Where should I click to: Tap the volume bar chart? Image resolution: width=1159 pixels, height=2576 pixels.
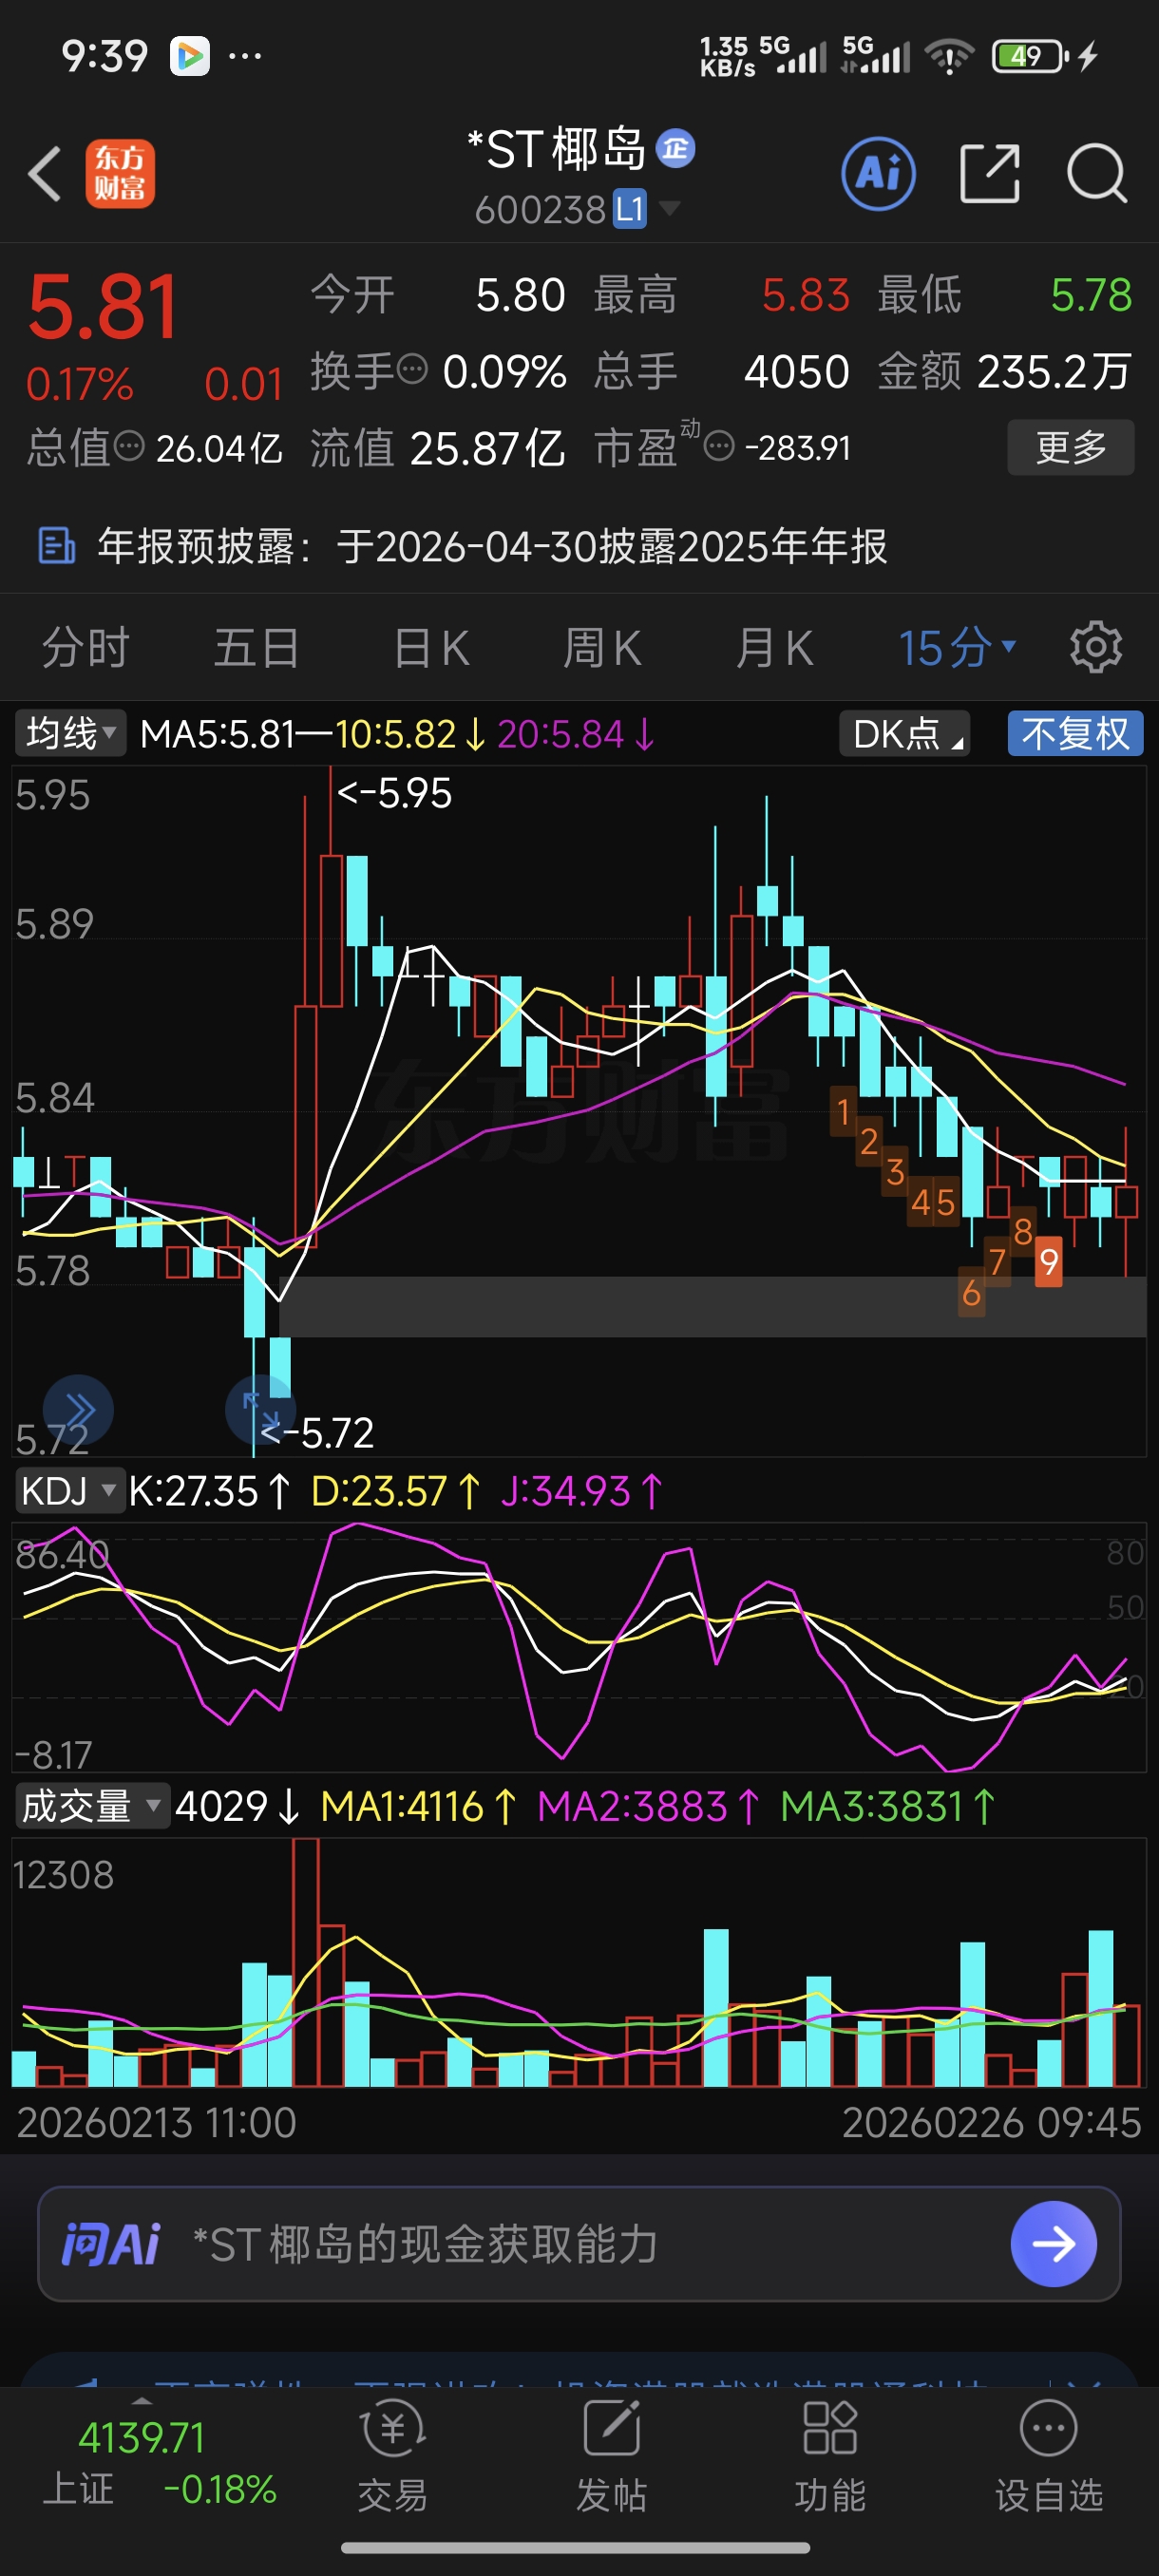pos(579,1962)
